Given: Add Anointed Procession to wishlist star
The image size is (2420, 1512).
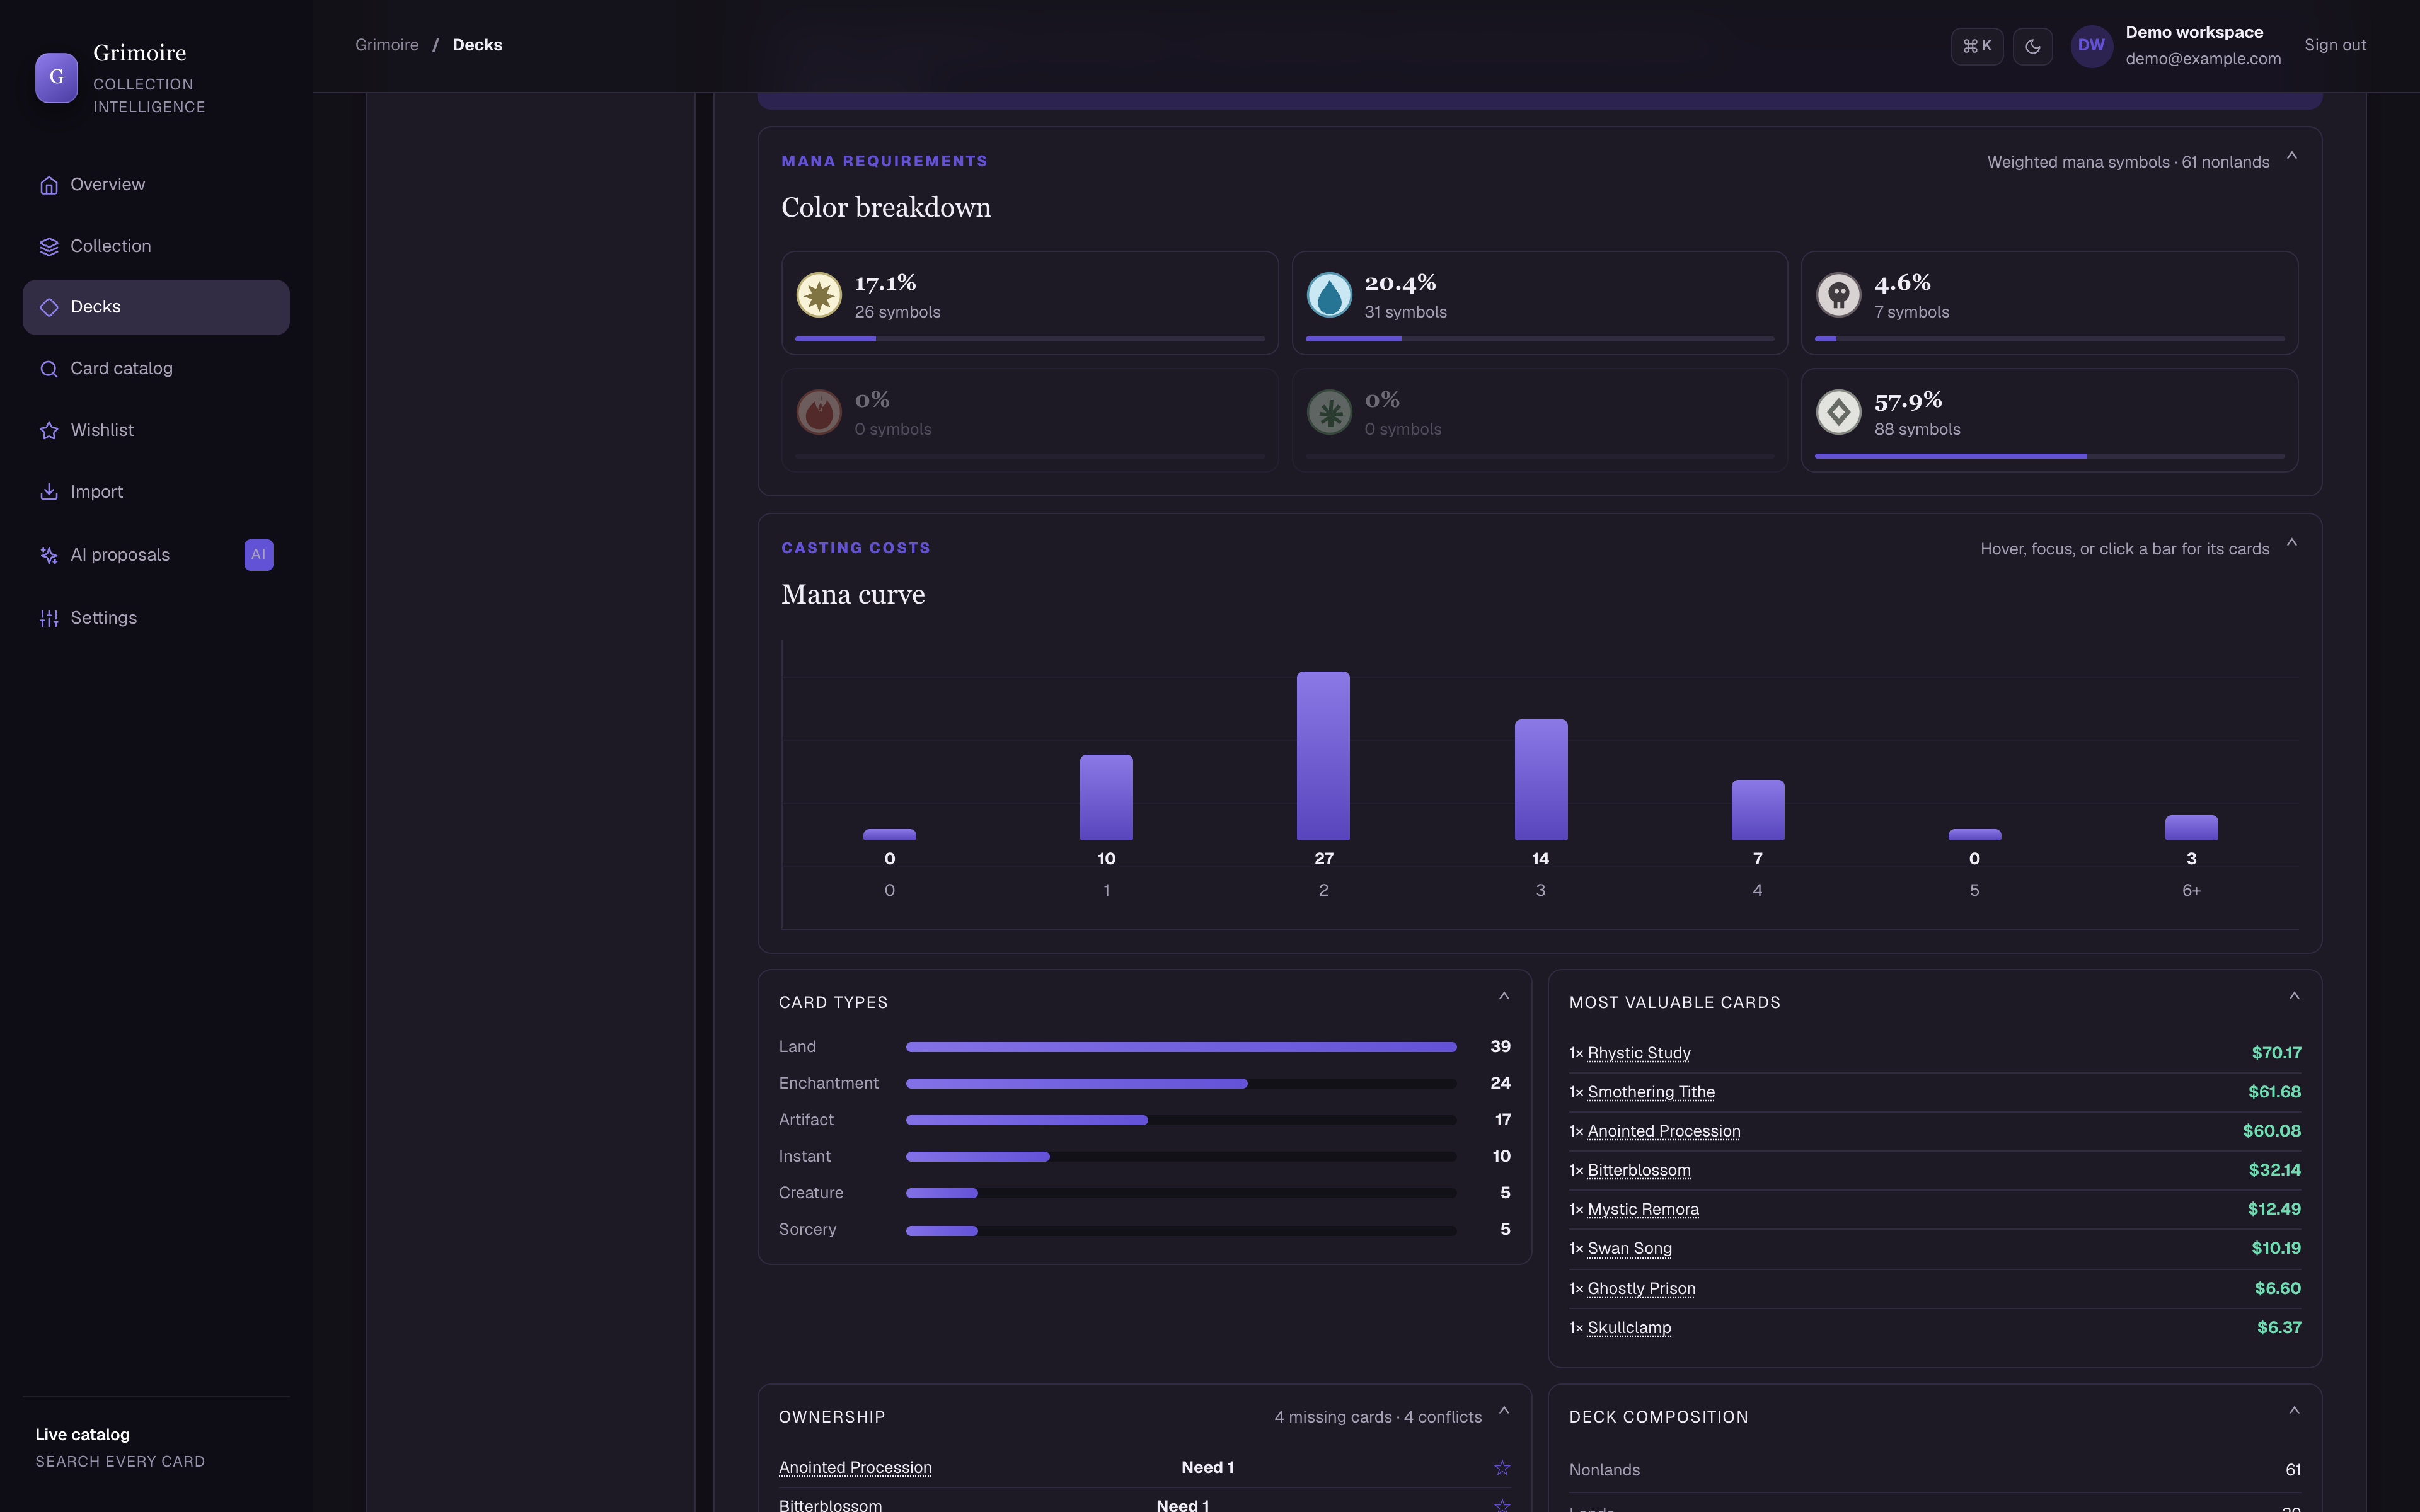Looking at the screenshot, I should [1502, 1468].
